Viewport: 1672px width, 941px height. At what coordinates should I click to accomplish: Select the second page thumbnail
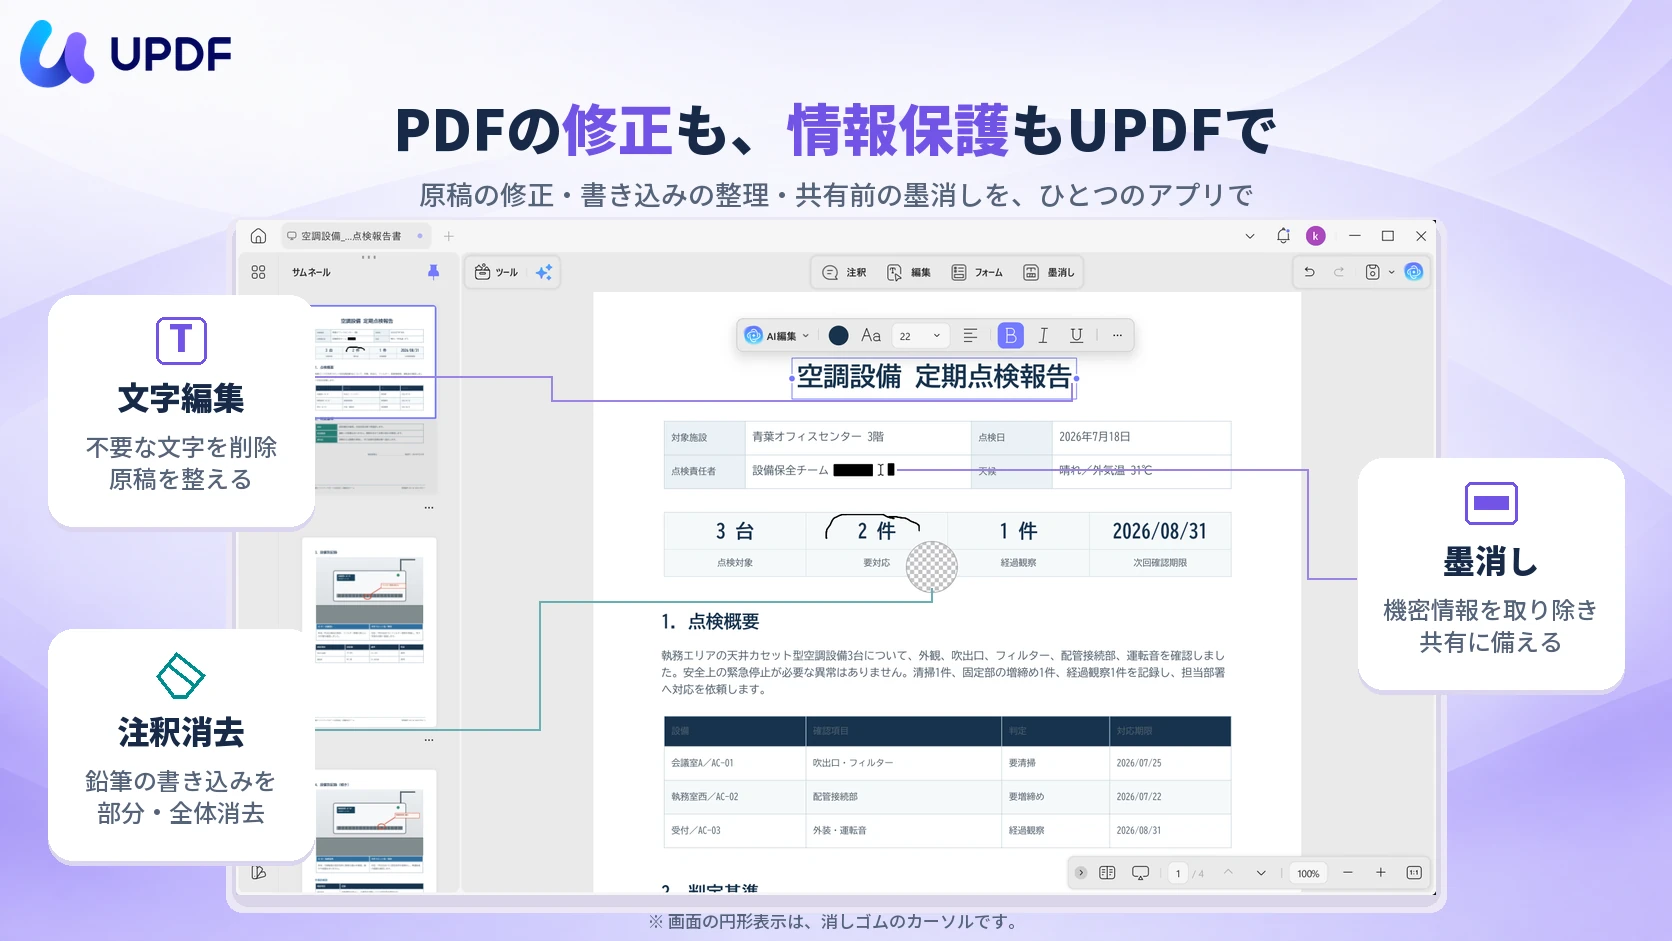(x=370, y=631)
